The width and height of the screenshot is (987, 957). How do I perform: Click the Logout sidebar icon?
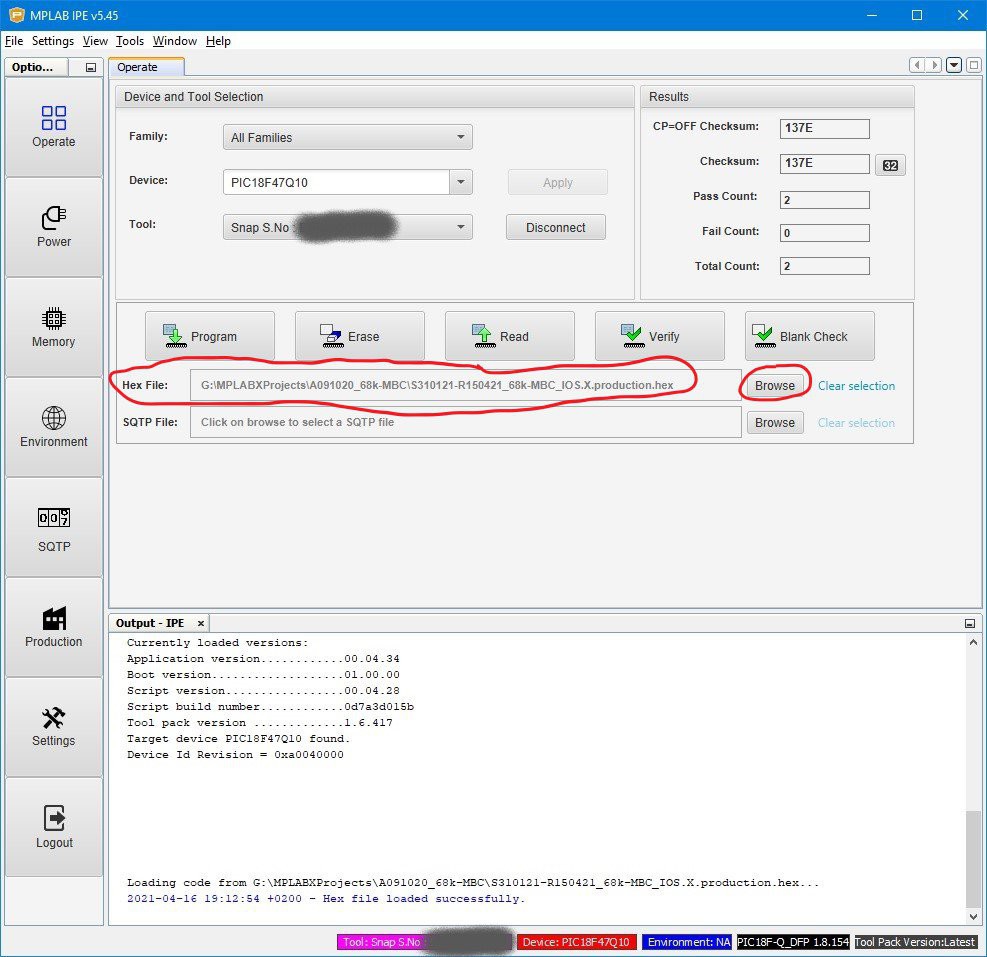[54, 827]
